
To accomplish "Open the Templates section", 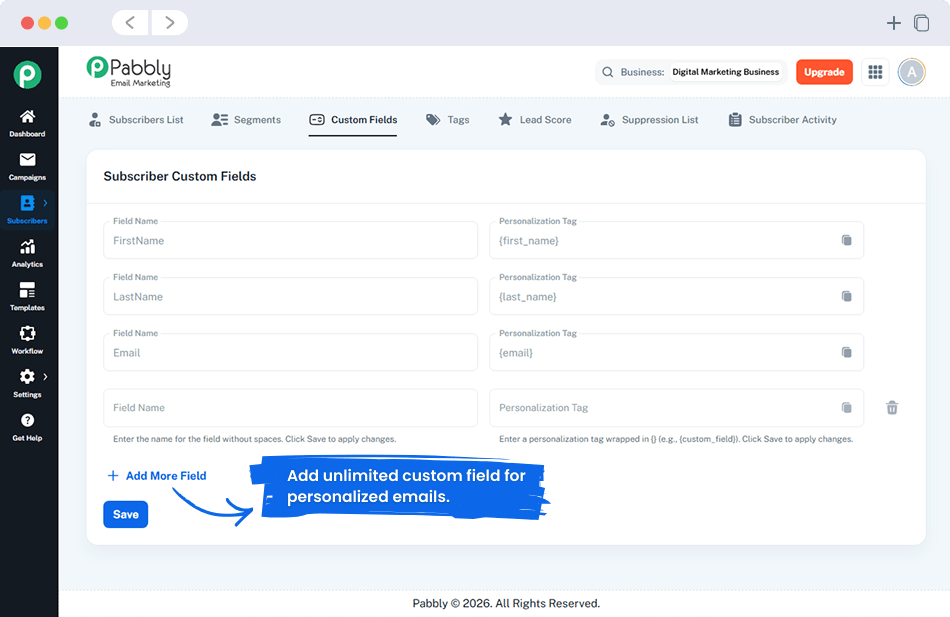I will (28, 296).
